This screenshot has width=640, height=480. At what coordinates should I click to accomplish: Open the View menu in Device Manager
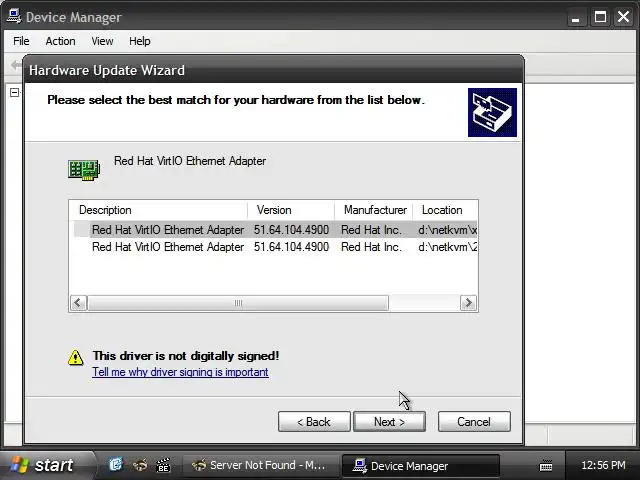(x=102, y=41)
